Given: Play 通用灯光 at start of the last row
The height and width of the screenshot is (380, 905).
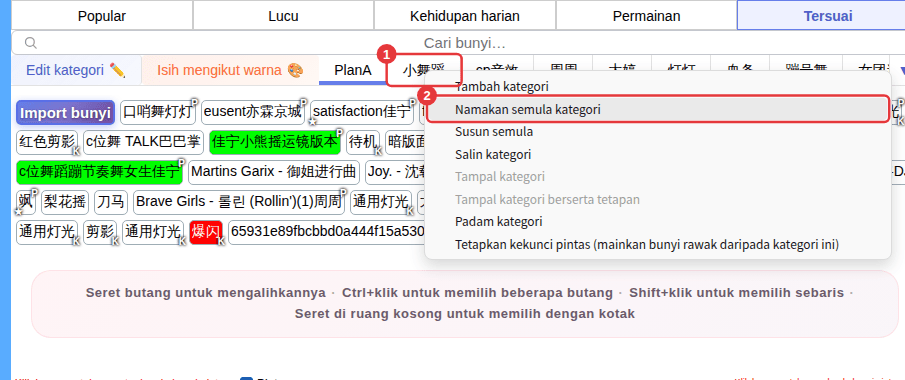Looking at the screenshot, I should [47, 232].
